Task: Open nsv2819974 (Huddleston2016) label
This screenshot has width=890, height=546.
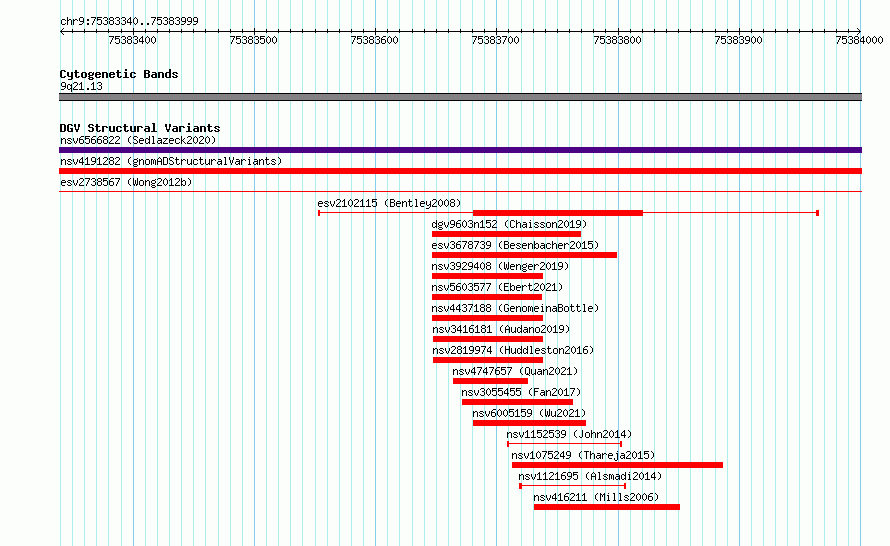Action: [x=513, y=350]
